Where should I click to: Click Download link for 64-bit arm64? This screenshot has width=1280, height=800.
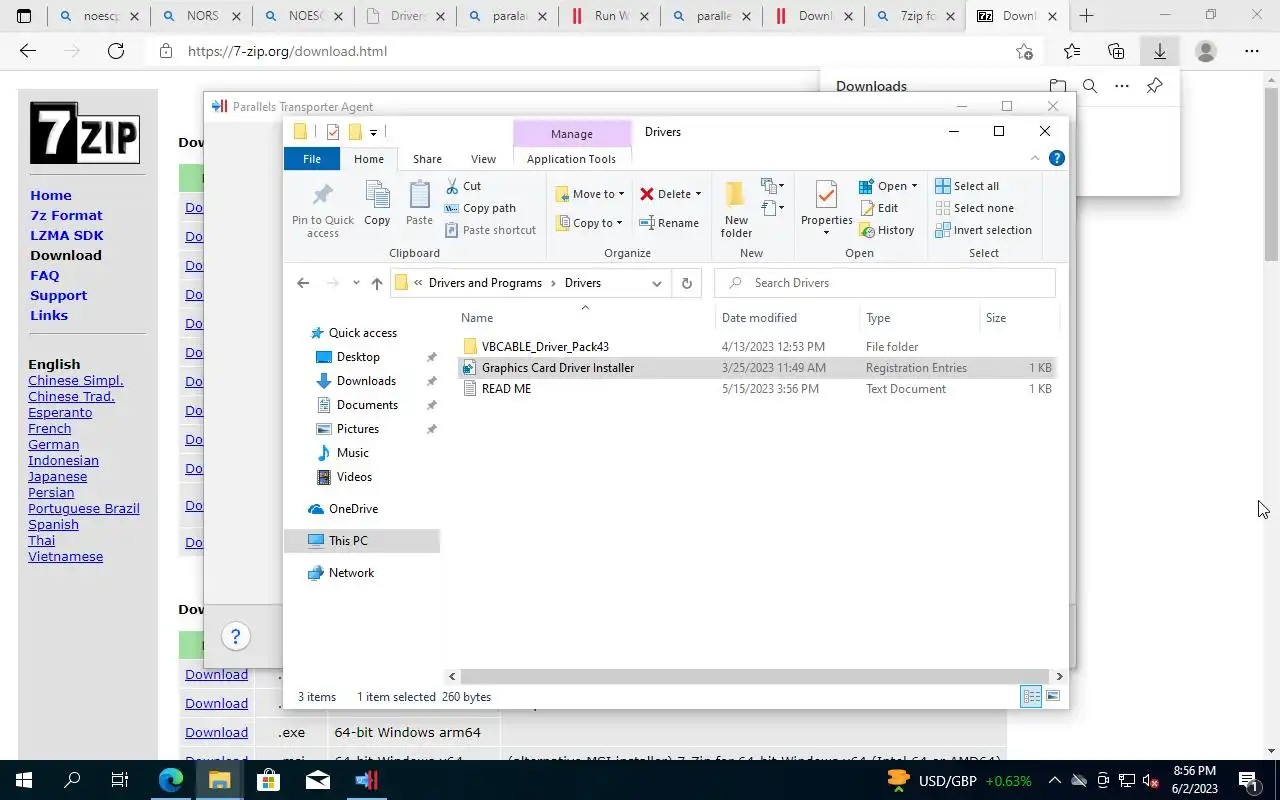(x=216, y=732)
